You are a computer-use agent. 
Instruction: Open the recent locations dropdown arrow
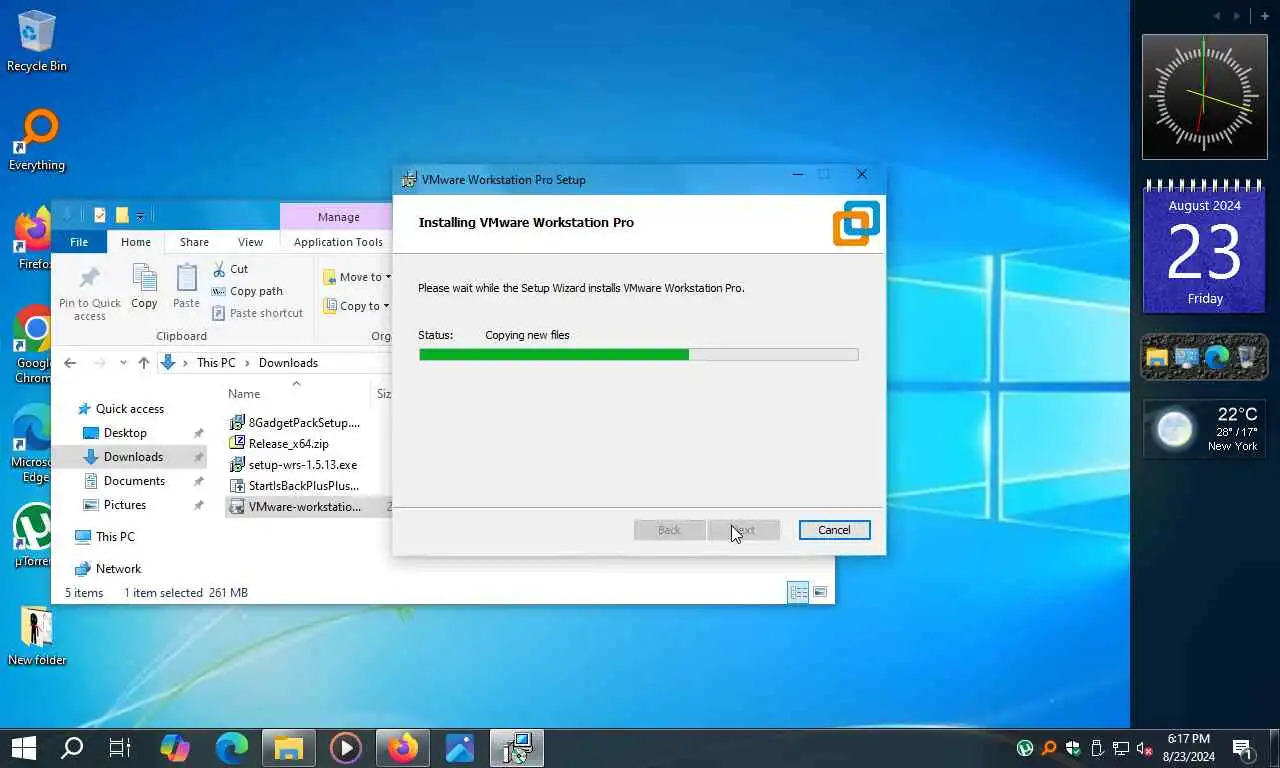click(123, 363)
